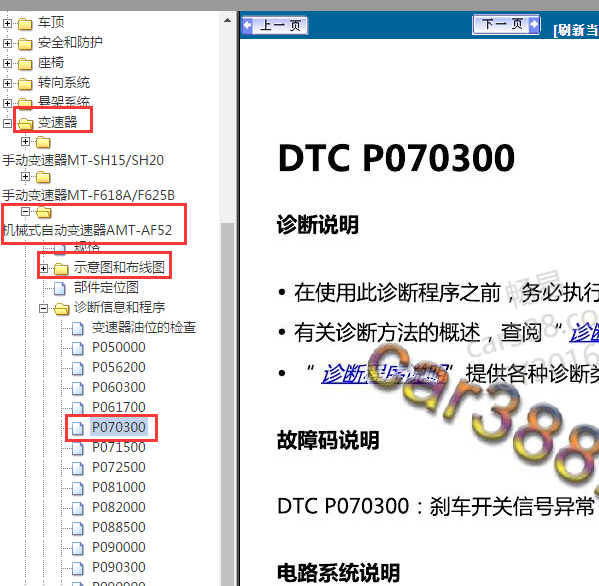This screenshot has height=586, width=599.
Task: Select the 诊断信息和程序 label
Action: (x=119, y=307)
